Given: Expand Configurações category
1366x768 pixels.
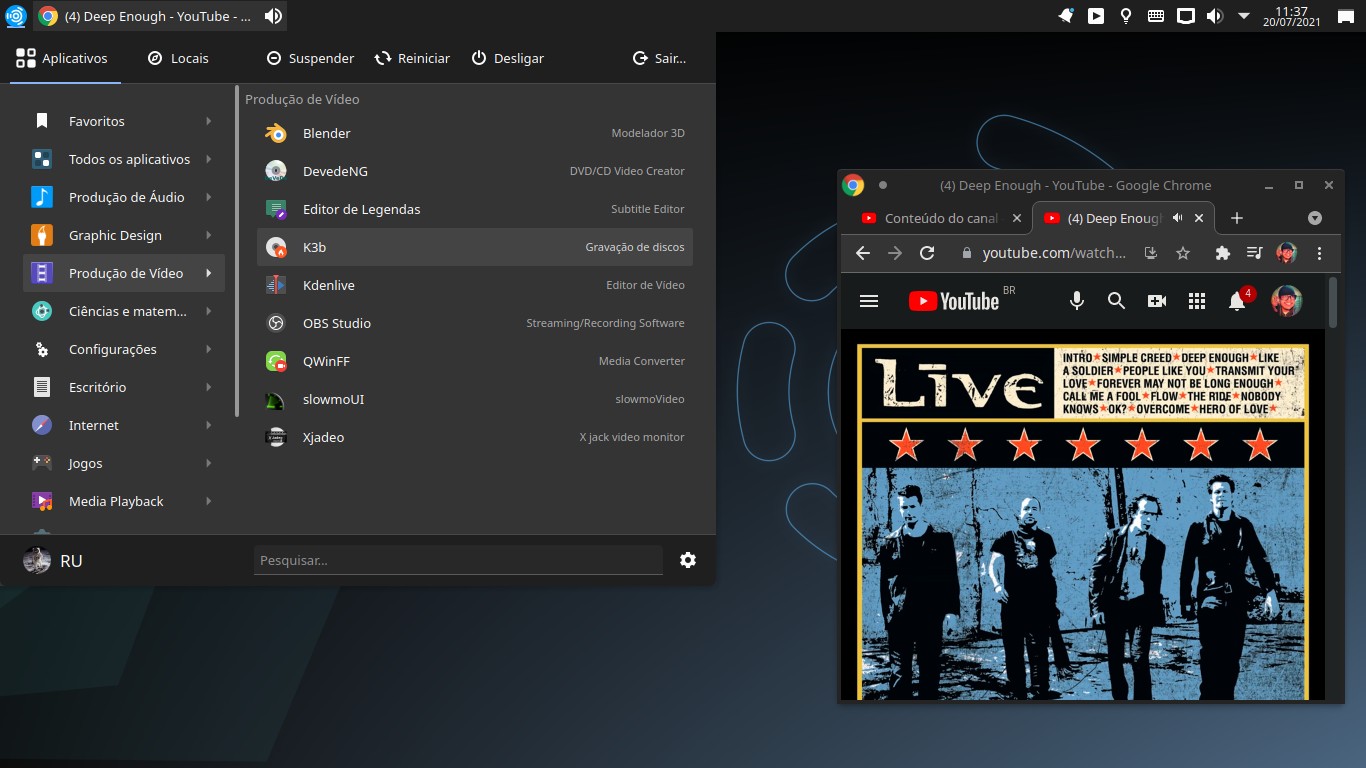Looking at the screenshot, I should [124, 349].
